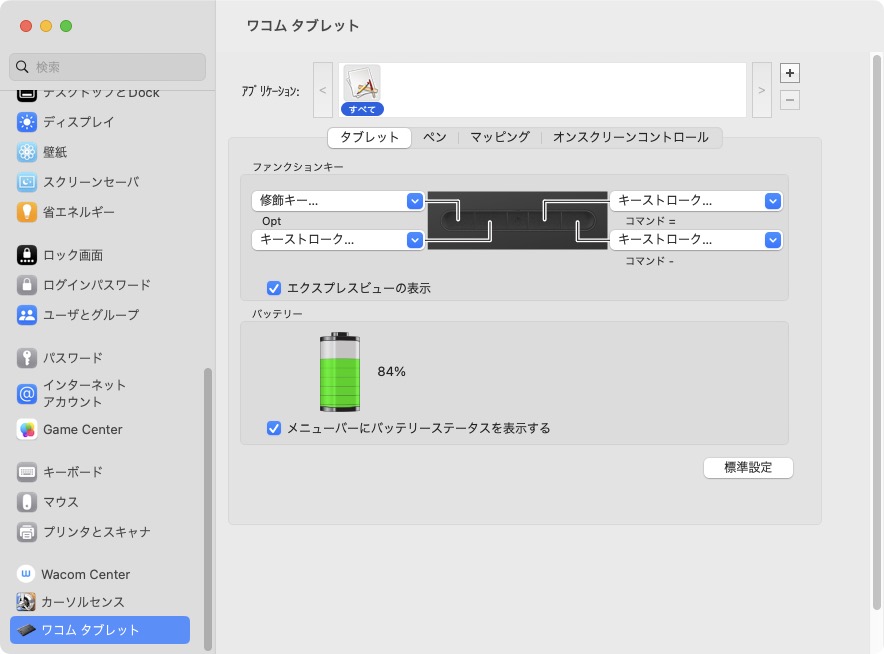Click the パスワード key icon

coord(26,357)
